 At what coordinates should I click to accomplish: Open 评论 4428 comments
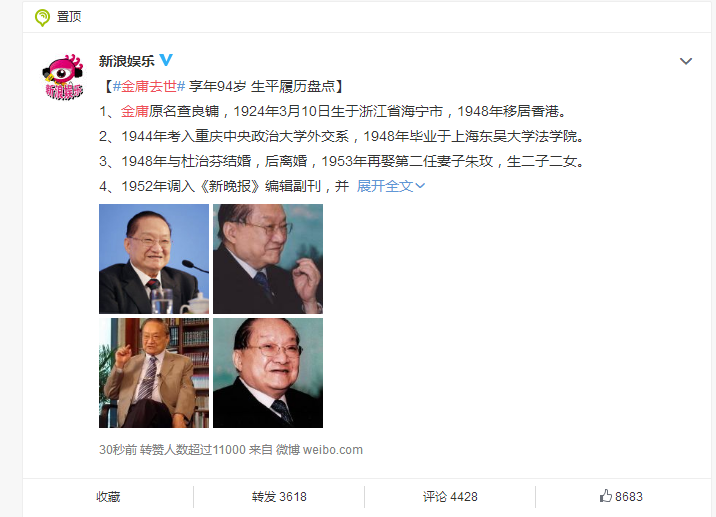tap(450, 496)
